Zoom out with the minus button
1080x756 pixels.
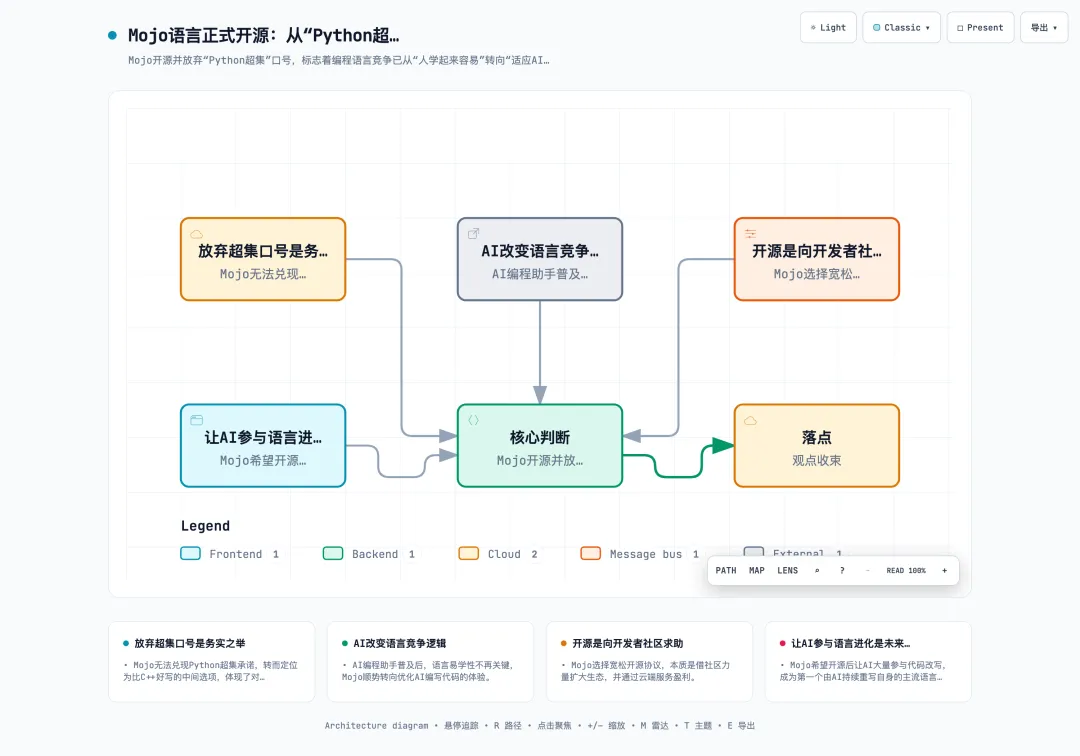[x=867, y=570]
